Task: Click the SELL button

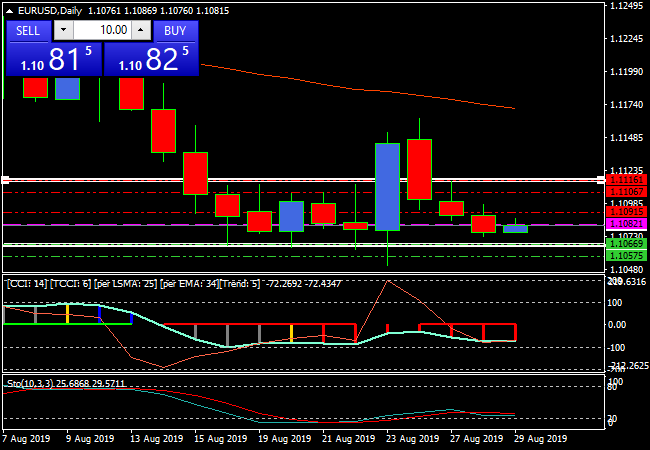Action: [28, 31]
